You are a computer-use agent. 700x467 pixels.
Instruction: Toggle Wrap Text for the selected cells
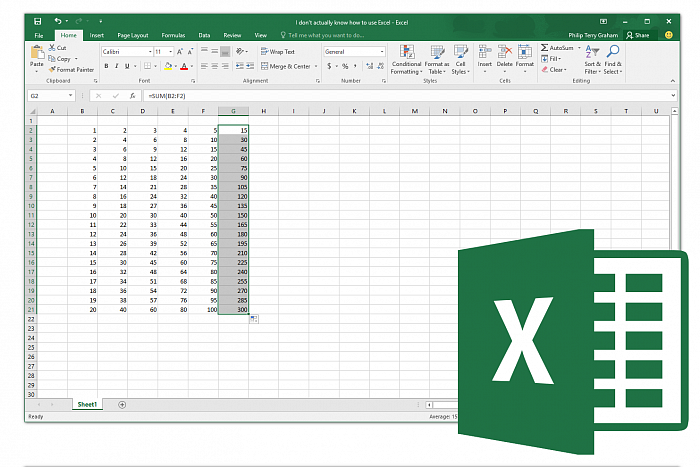click(279, 51)
